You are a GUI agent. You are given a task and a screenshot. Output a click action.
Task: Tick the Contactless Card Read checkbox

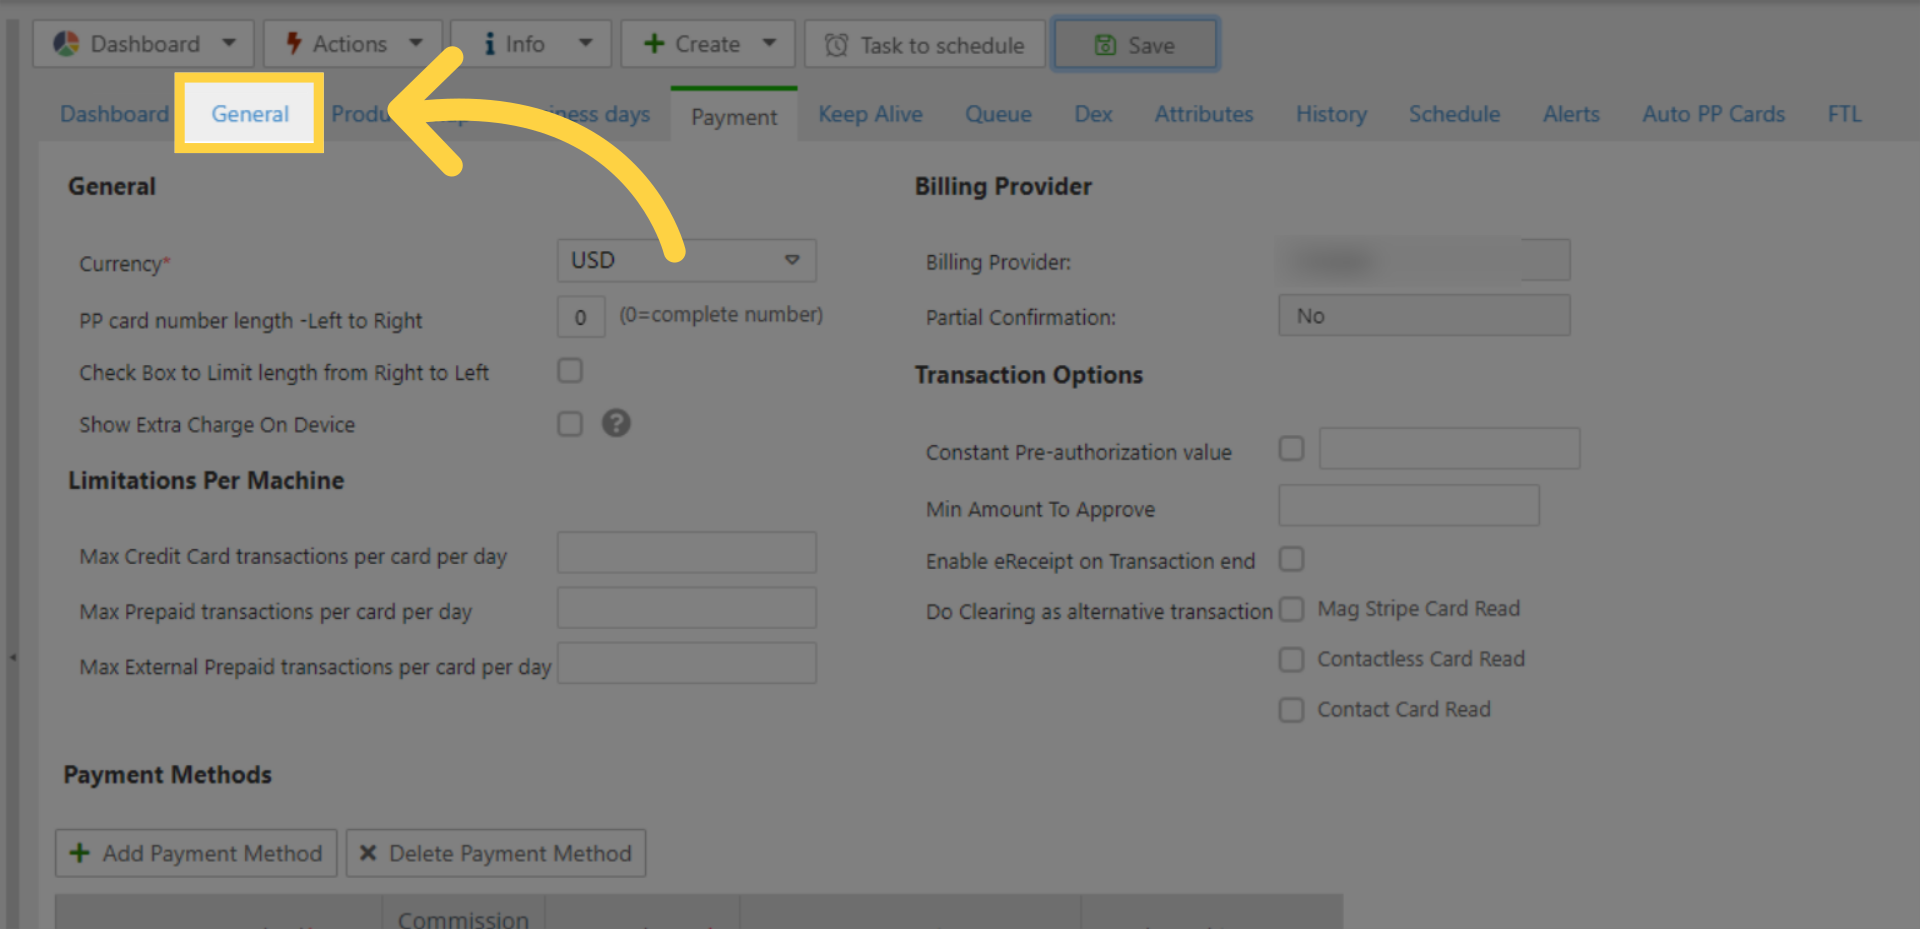tap(1292, 659)
